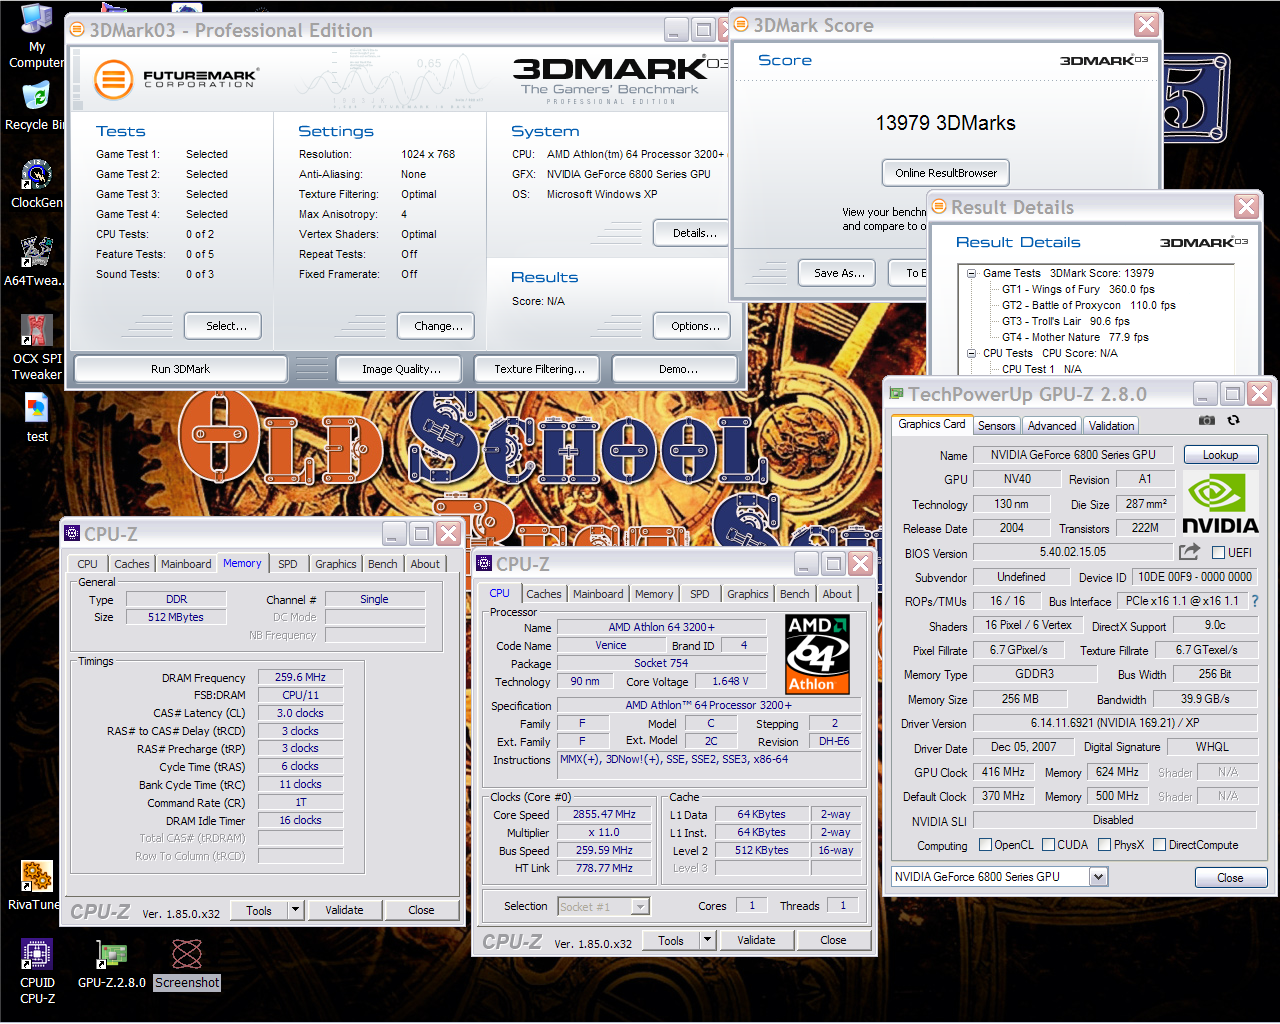Image resolution: width=1280 pixels, height=1024 pixels.
Task: Click Validate in CPU-Z Memory window
Action: (344, 910)
